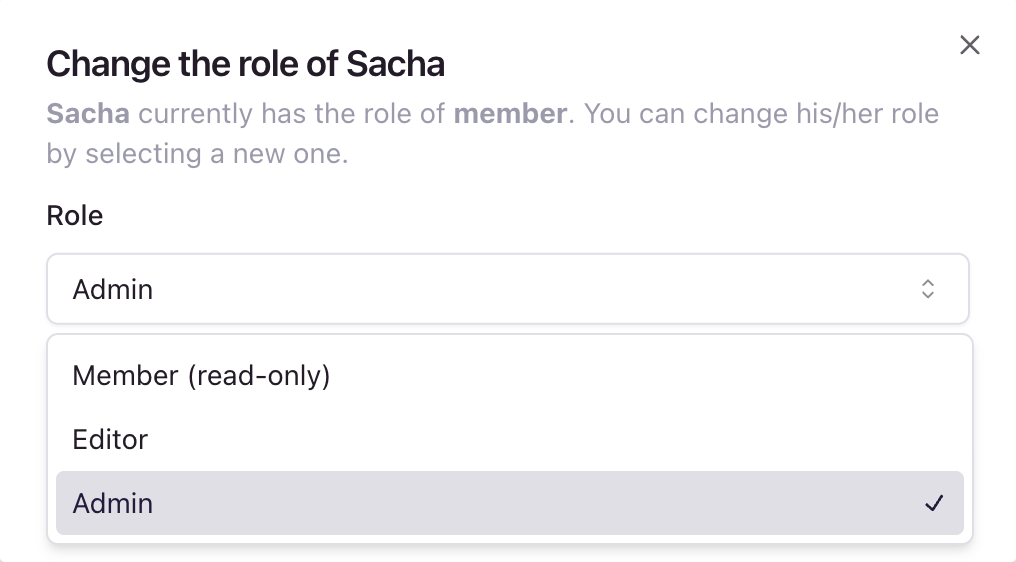
Task: Click 'by selecting a new one.' description line
Action: [x=197, y=155]
